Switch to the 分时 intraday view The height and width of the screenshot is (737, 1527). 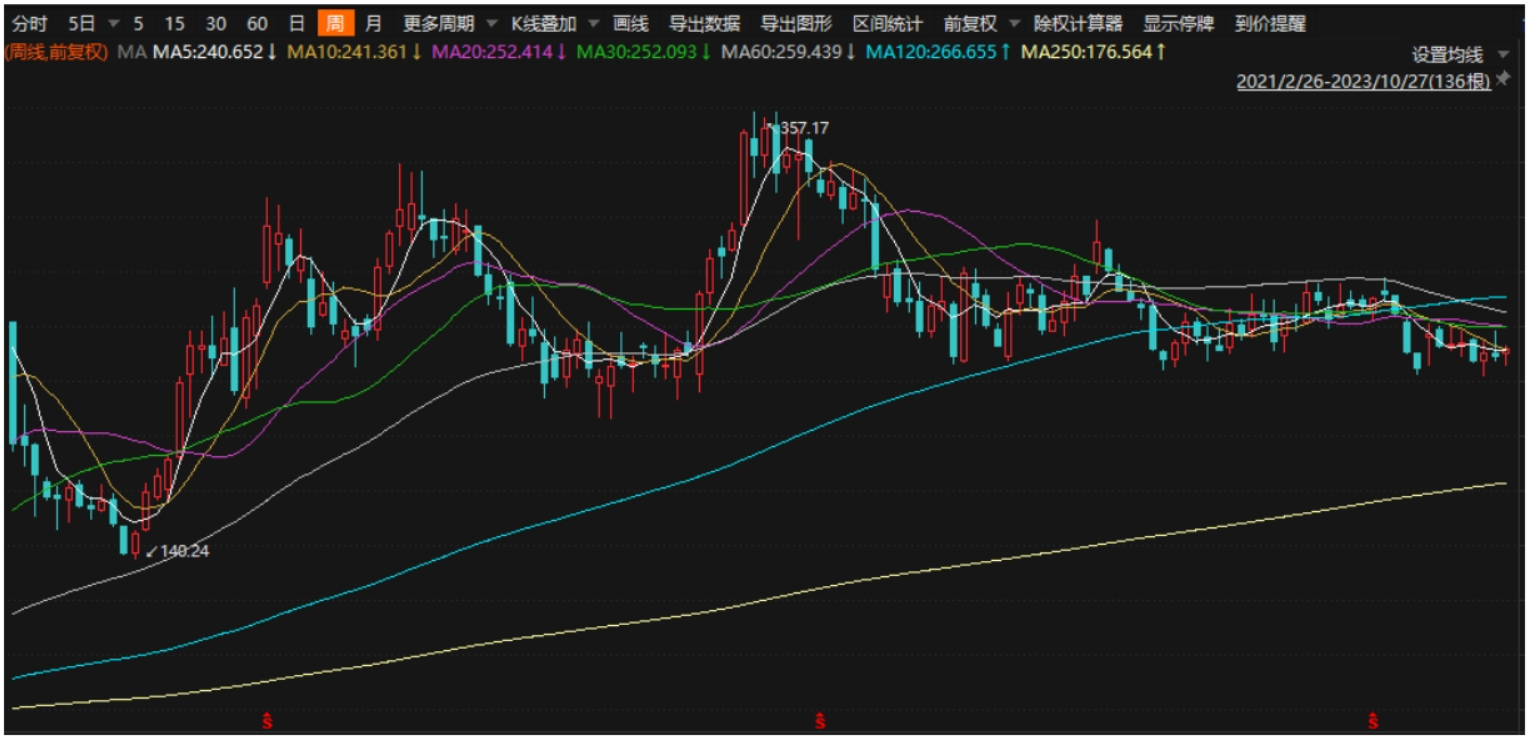coord(30,23)
